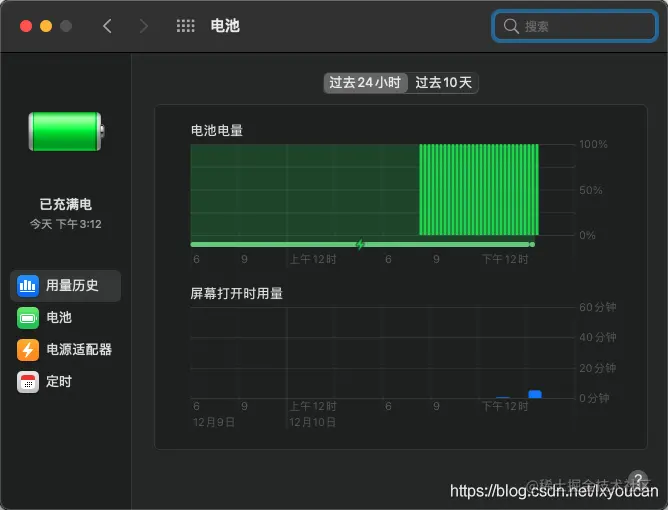Minimize the window with yellow button

coord(46,26)
